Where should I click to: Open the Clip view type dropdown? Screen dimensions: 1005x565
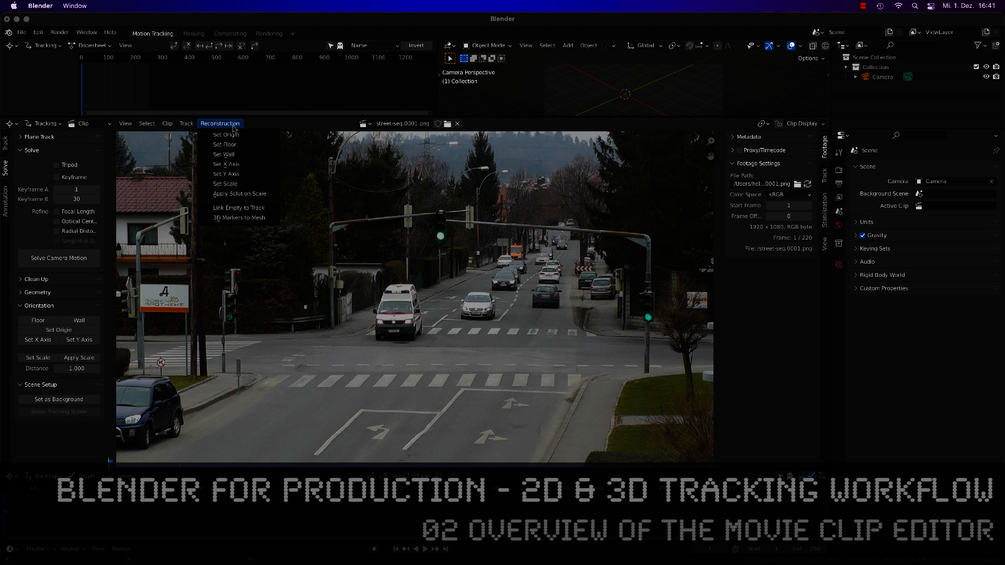click(x=90, y=124)
